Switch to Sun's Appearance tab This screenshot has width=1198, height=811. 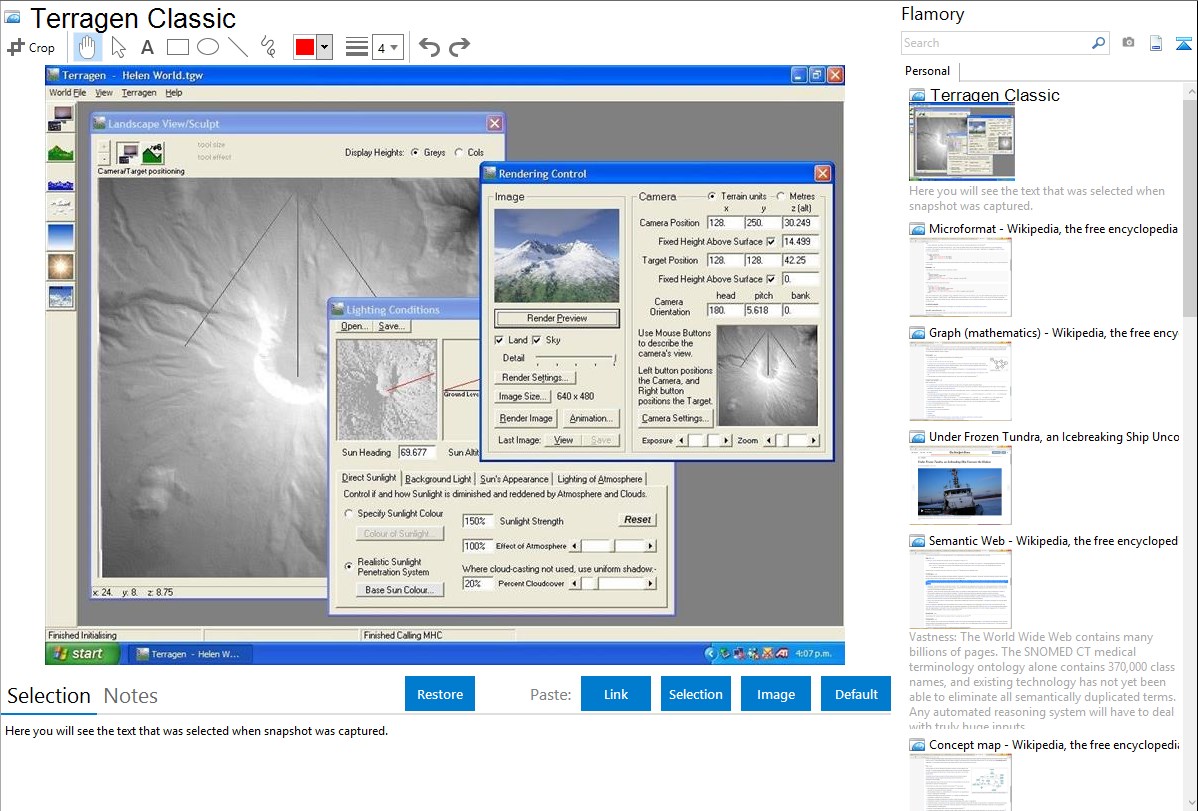pyautogui.click(x=514, y=478)
